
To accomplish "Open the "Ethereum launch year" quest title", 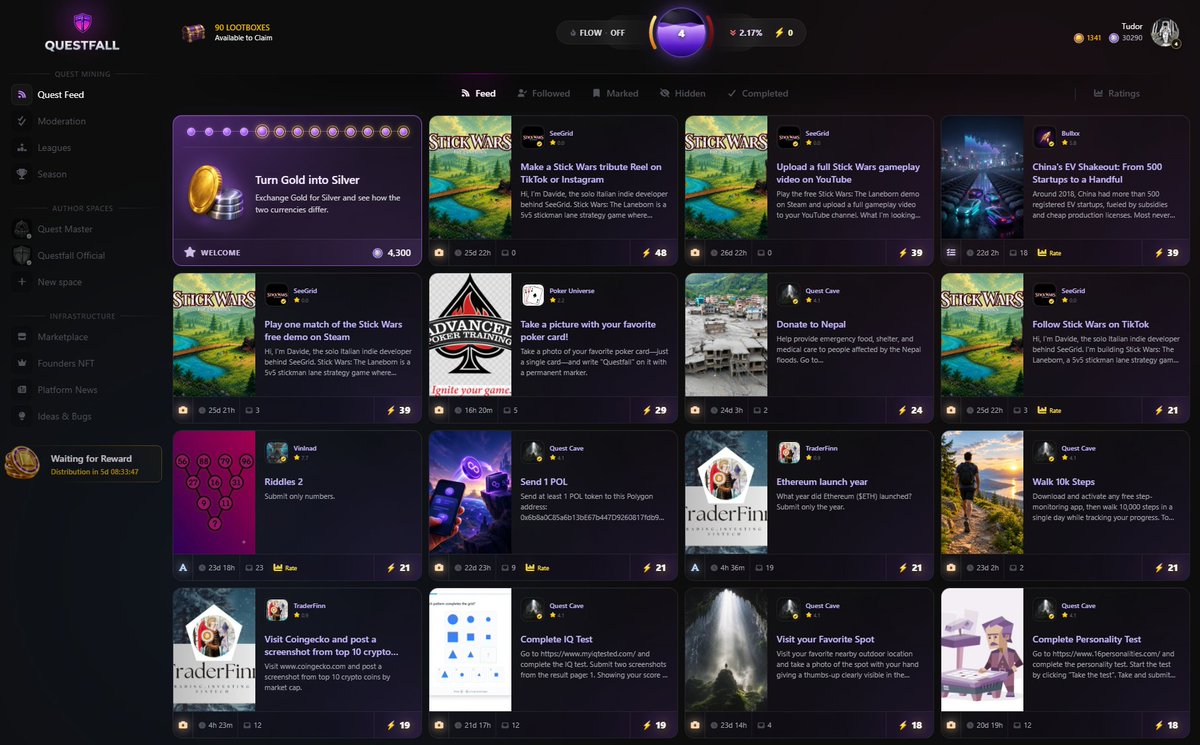I will click(822, 481).
